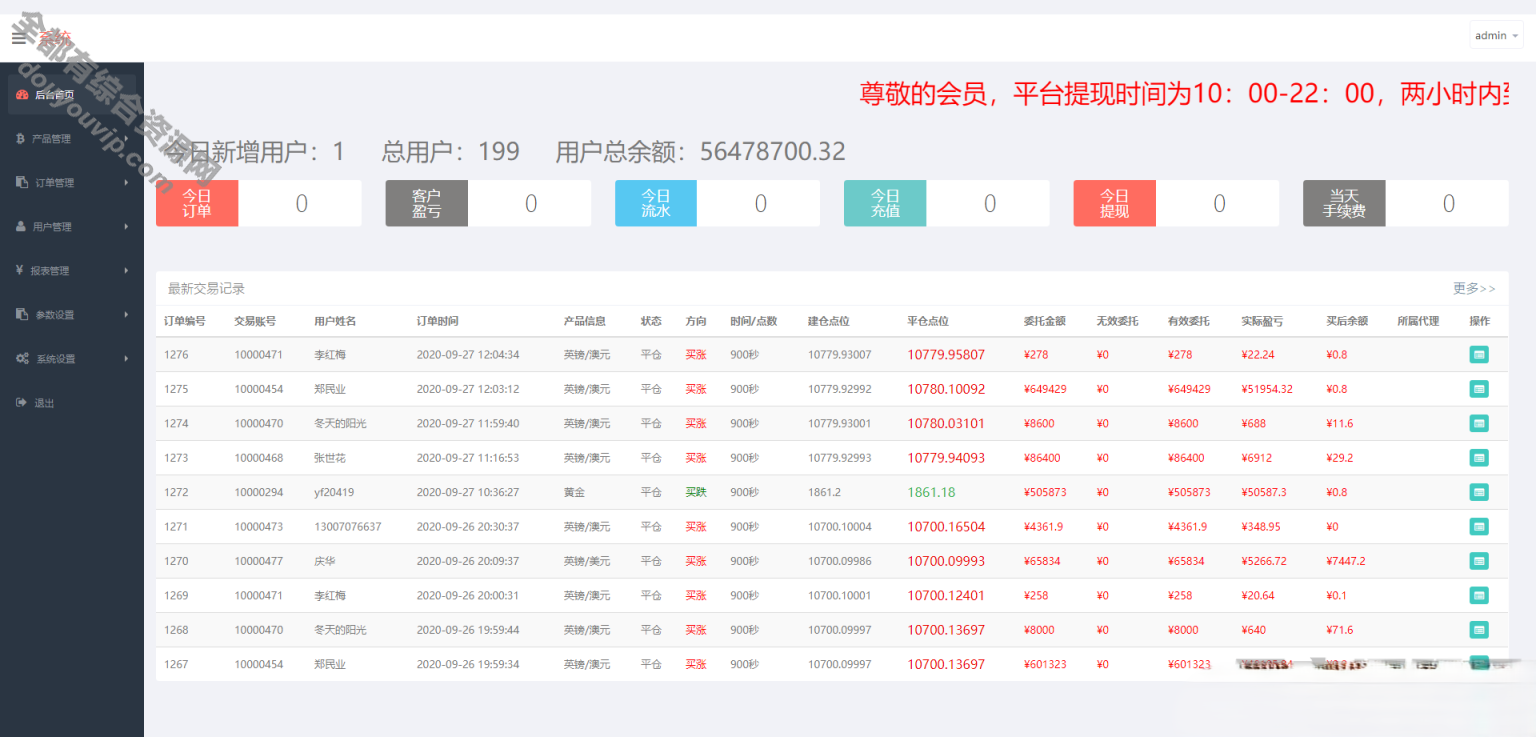Open details icon for order 1274
Screen dimensions: 1536x737
tap(1479, 423)
